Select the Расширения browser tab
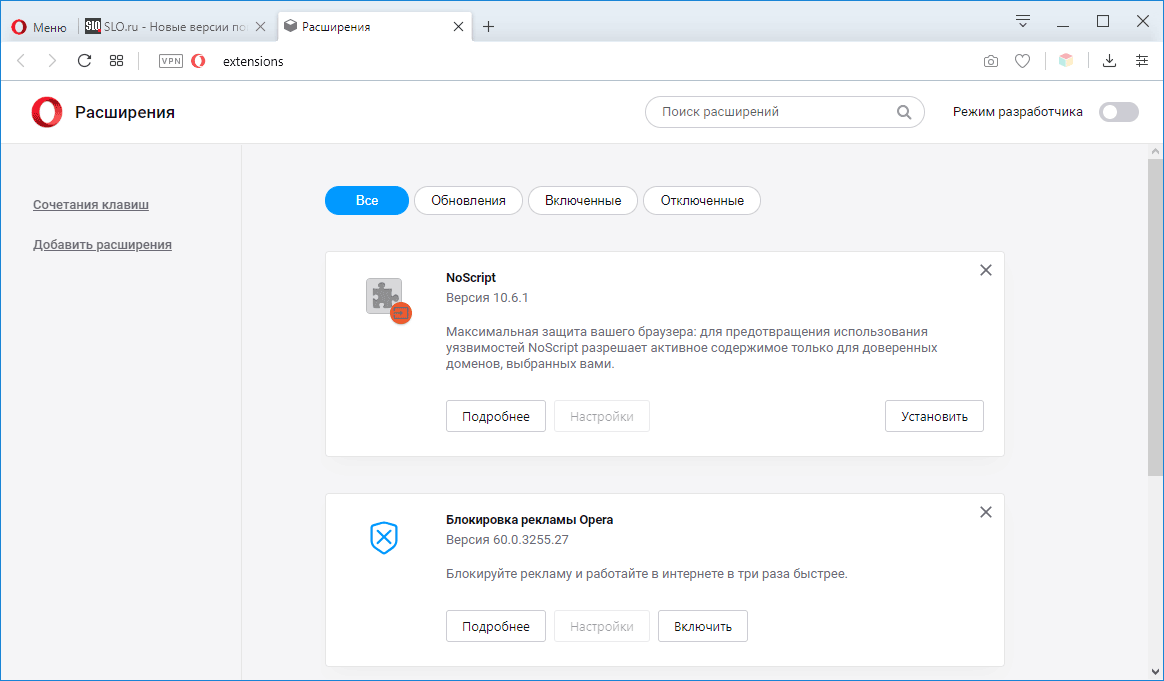1164x681 pixels. [374, 27]
